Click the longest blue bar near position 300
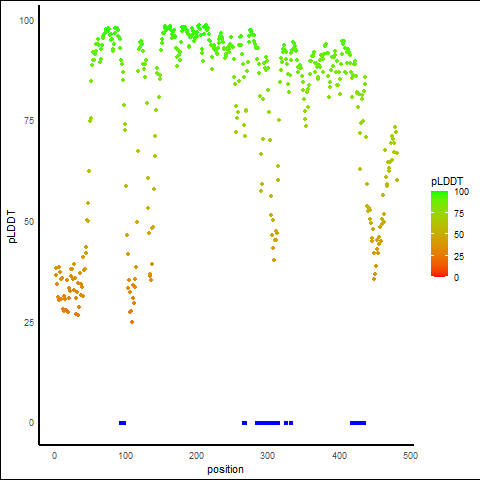 pos(267,423)
